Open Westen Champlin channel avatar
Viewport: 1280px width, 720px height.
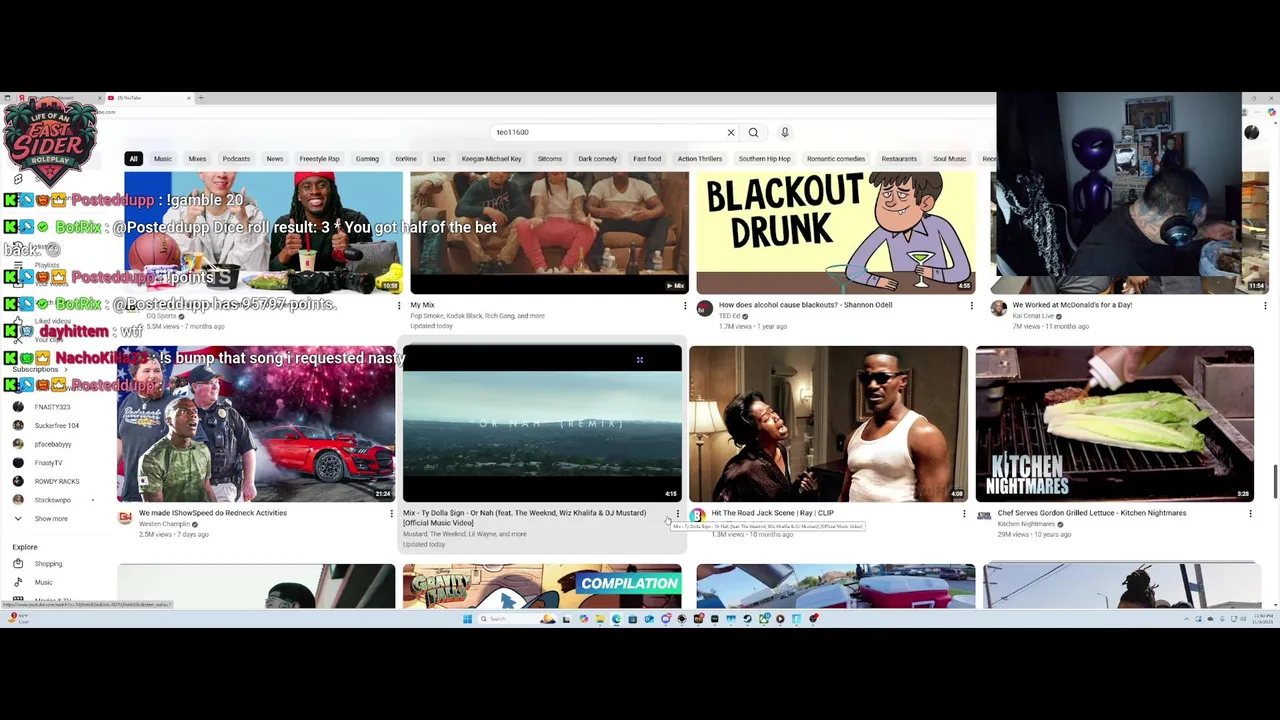[x=125, y=517]
